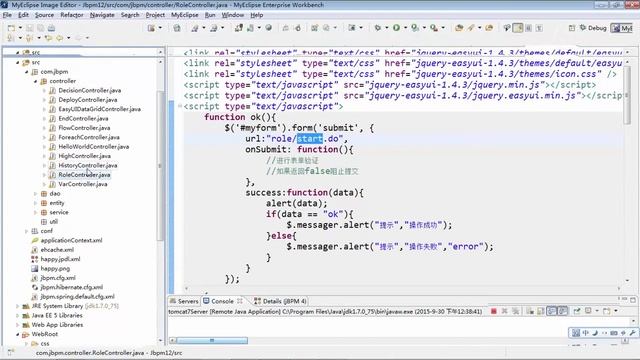Open the Source menu

(x=44, y=15)
